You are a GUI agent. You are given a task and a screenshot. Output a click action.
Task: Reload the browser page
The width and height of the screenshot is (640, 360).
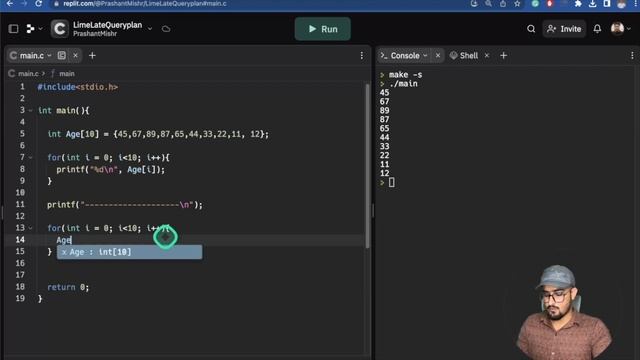38,4
